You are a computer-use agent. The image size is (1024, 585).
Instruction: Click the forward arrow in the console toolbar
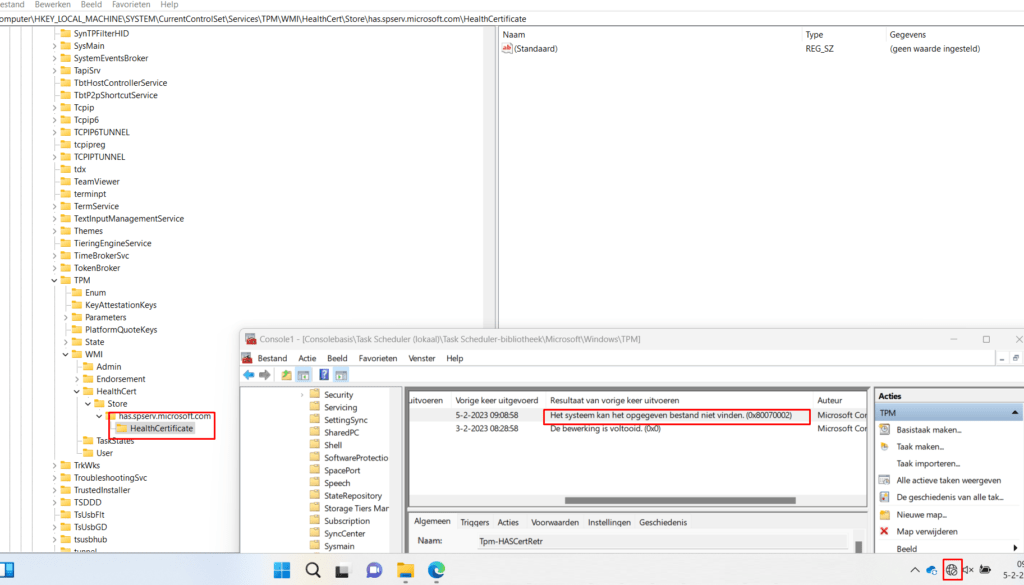[264, 375]
